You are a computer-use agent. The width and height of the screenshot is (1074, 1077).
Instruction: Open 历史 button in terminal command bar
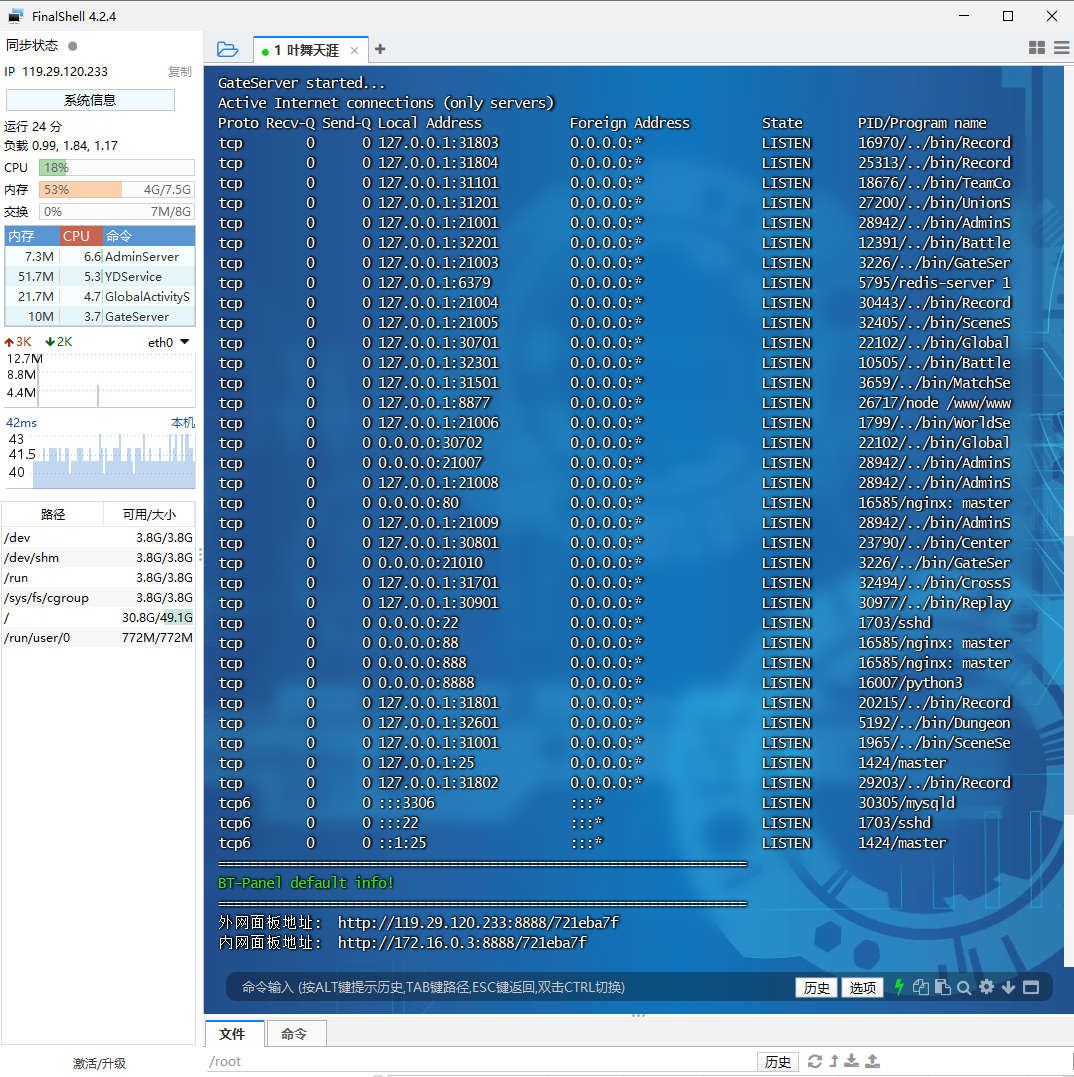(816, 988)
